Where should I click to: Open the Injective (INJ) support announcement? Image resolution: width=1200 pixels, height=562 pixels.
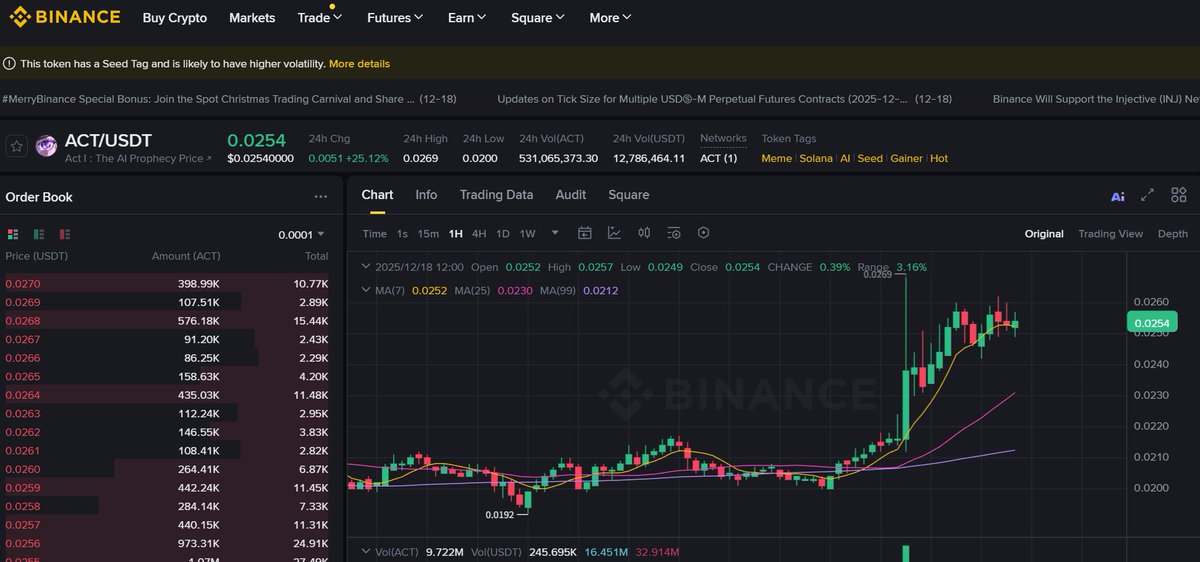point(1096,99)
